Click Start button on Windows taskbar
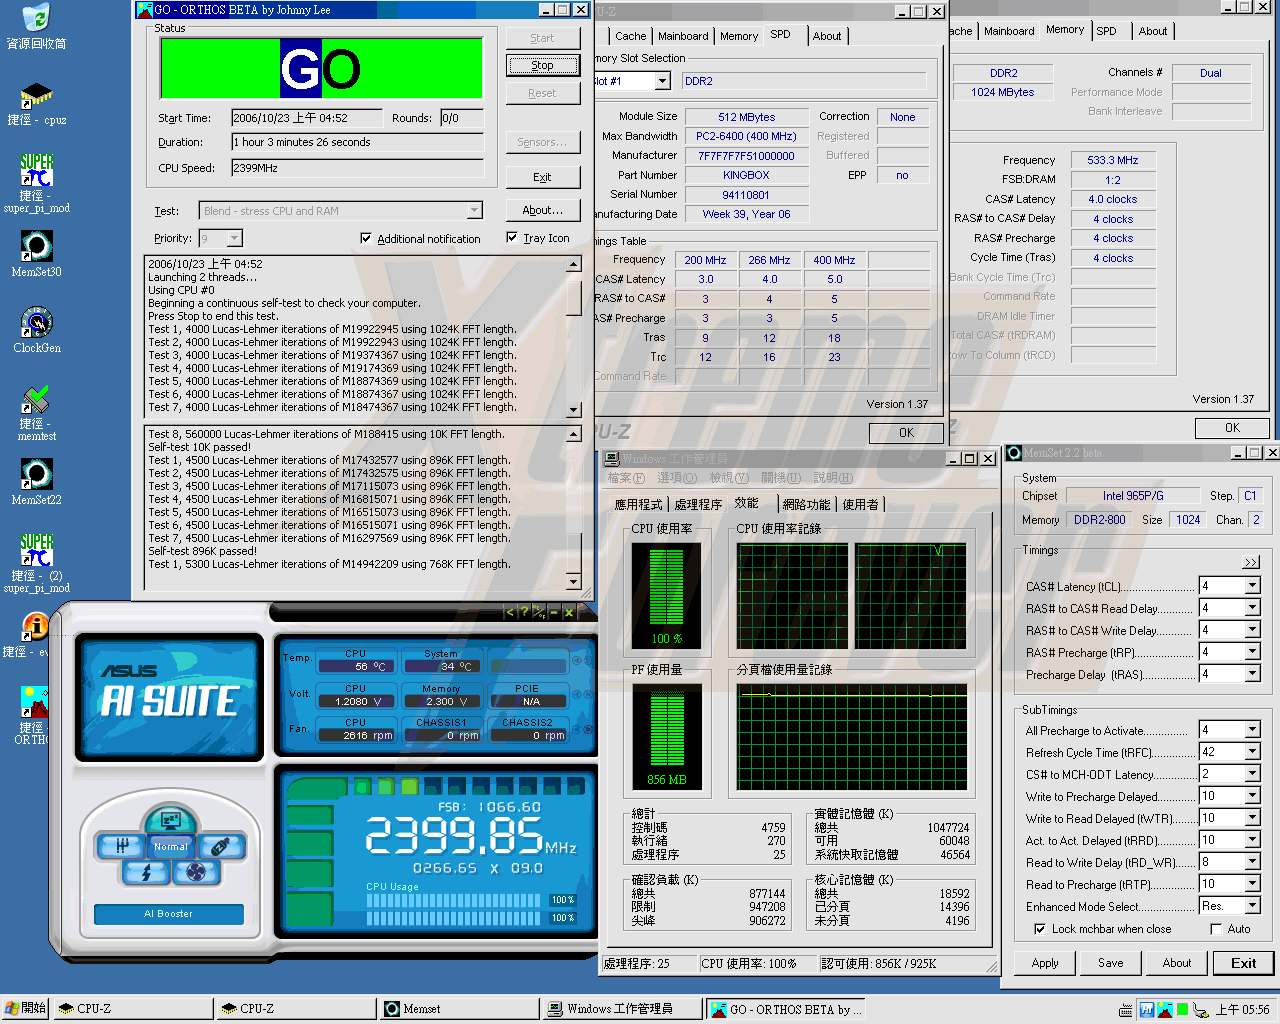 (25, 1008)
